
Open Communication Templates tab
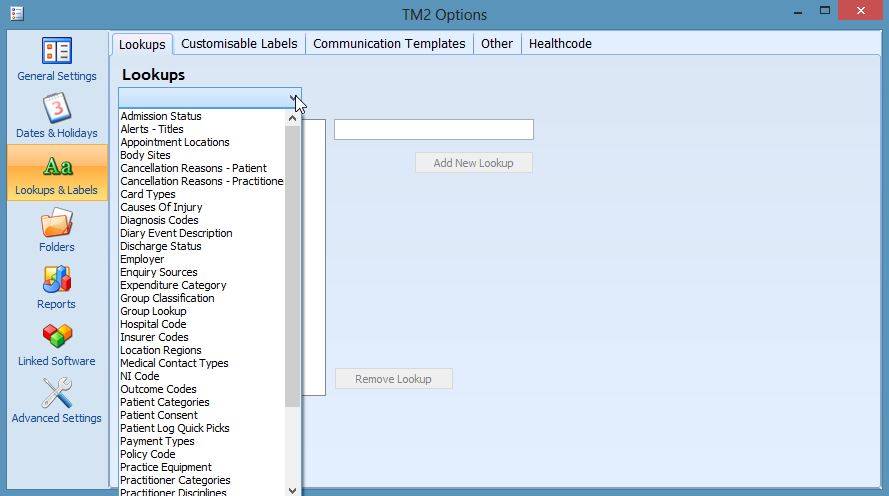[389, 44]
